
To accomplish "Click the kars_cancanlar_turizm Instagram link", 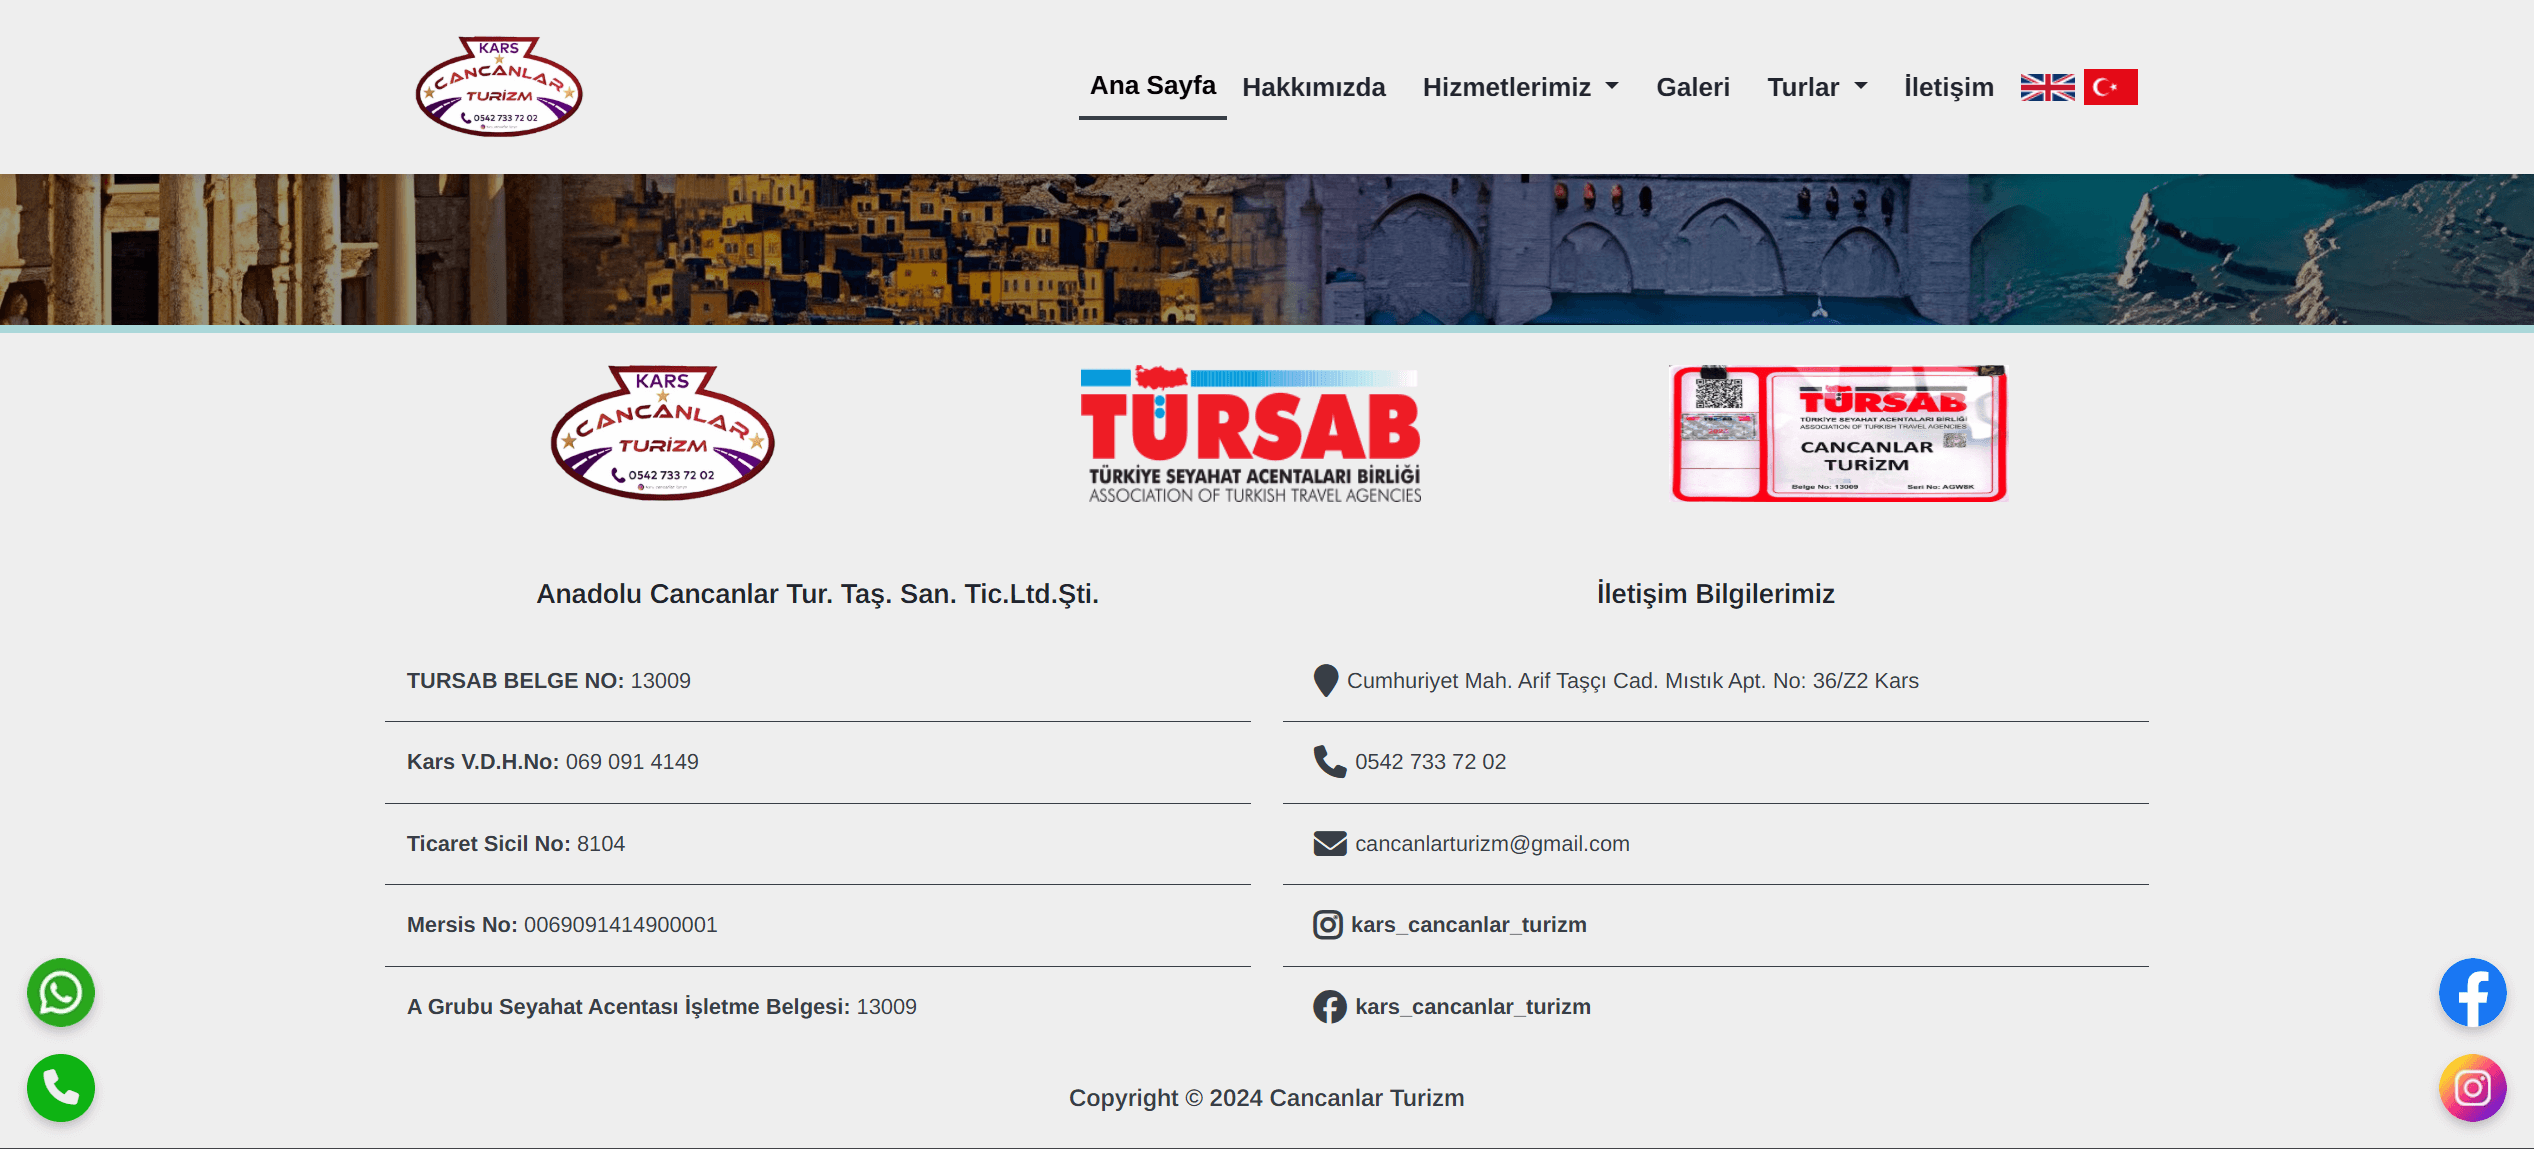I will (x=1468, y=924).
